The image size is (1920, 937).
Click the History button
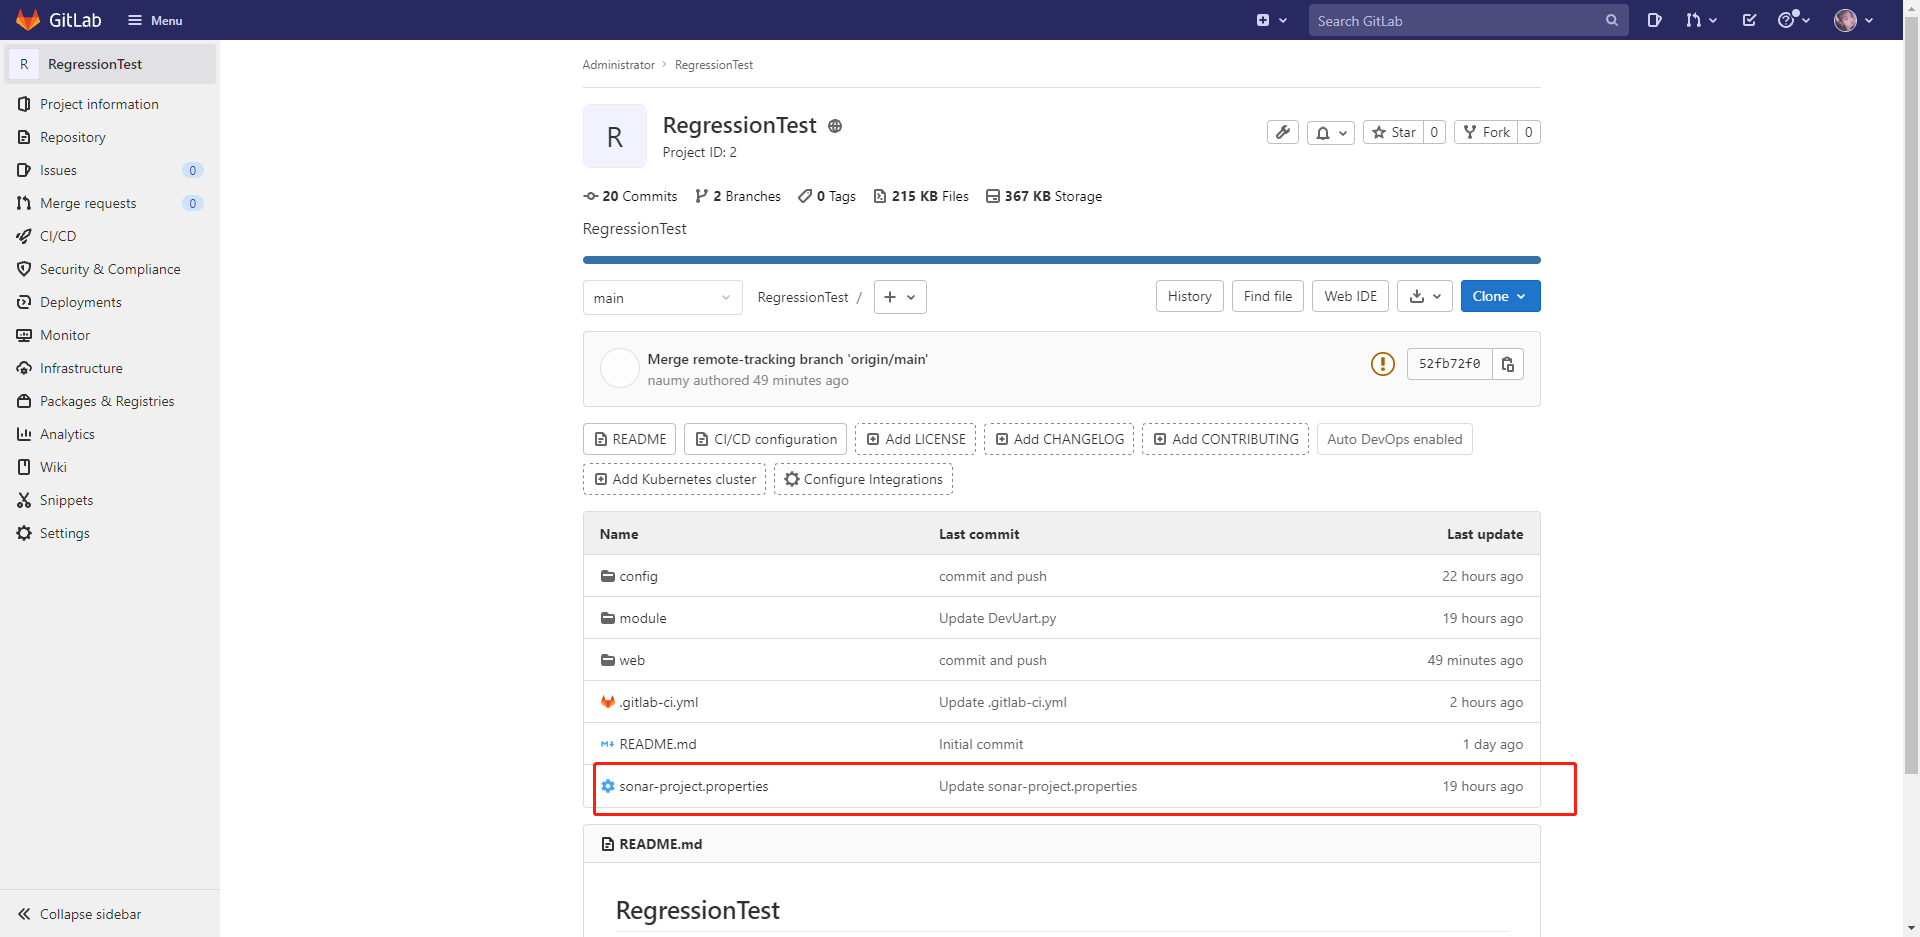point(1189,296)
